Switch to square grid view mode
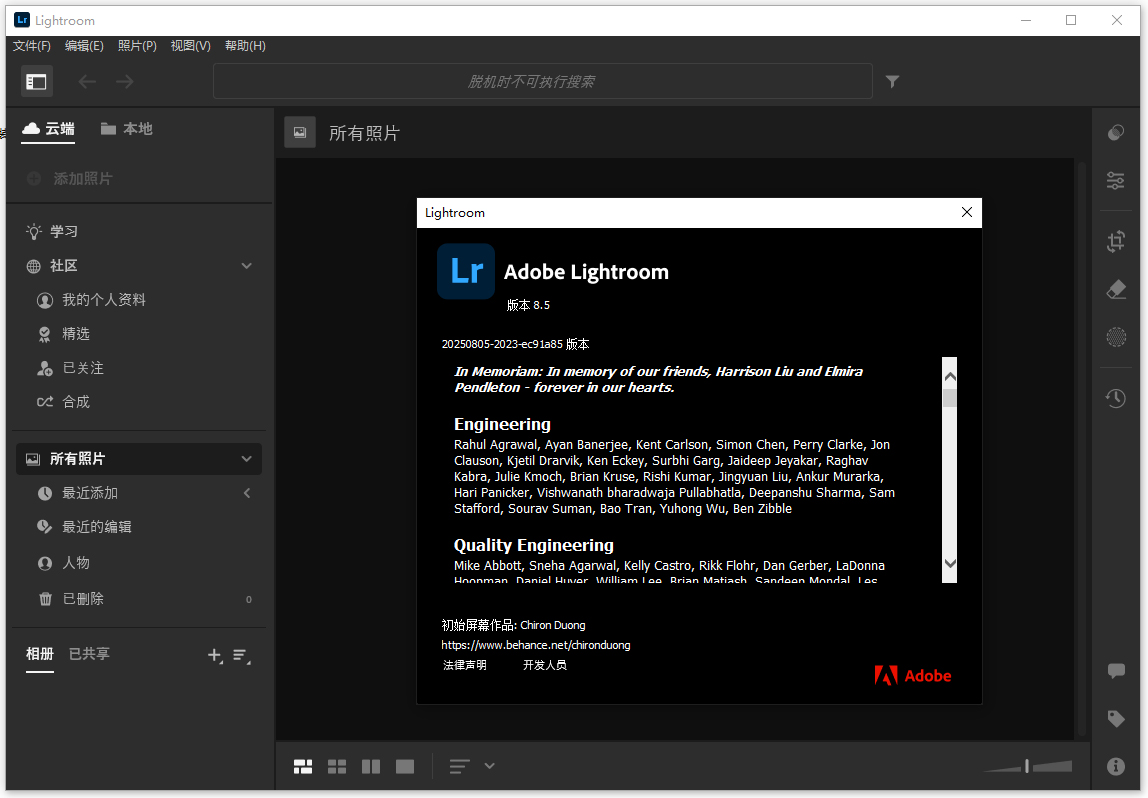Viewport: 1148px width, 798px height. point(337,766)
